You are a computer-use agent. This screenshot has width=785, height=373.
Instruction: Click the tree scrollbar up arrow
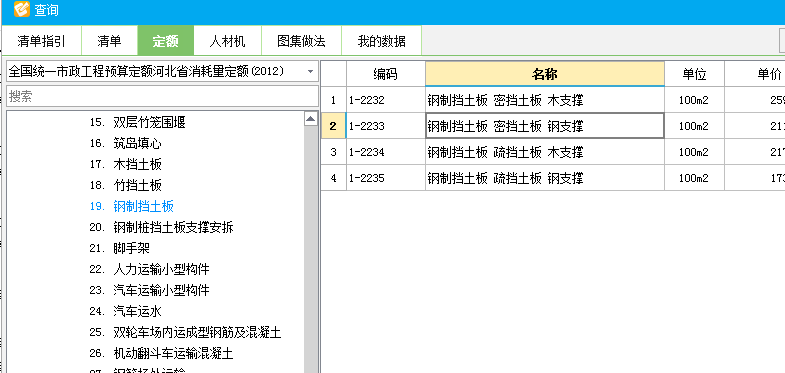point(311,119)
